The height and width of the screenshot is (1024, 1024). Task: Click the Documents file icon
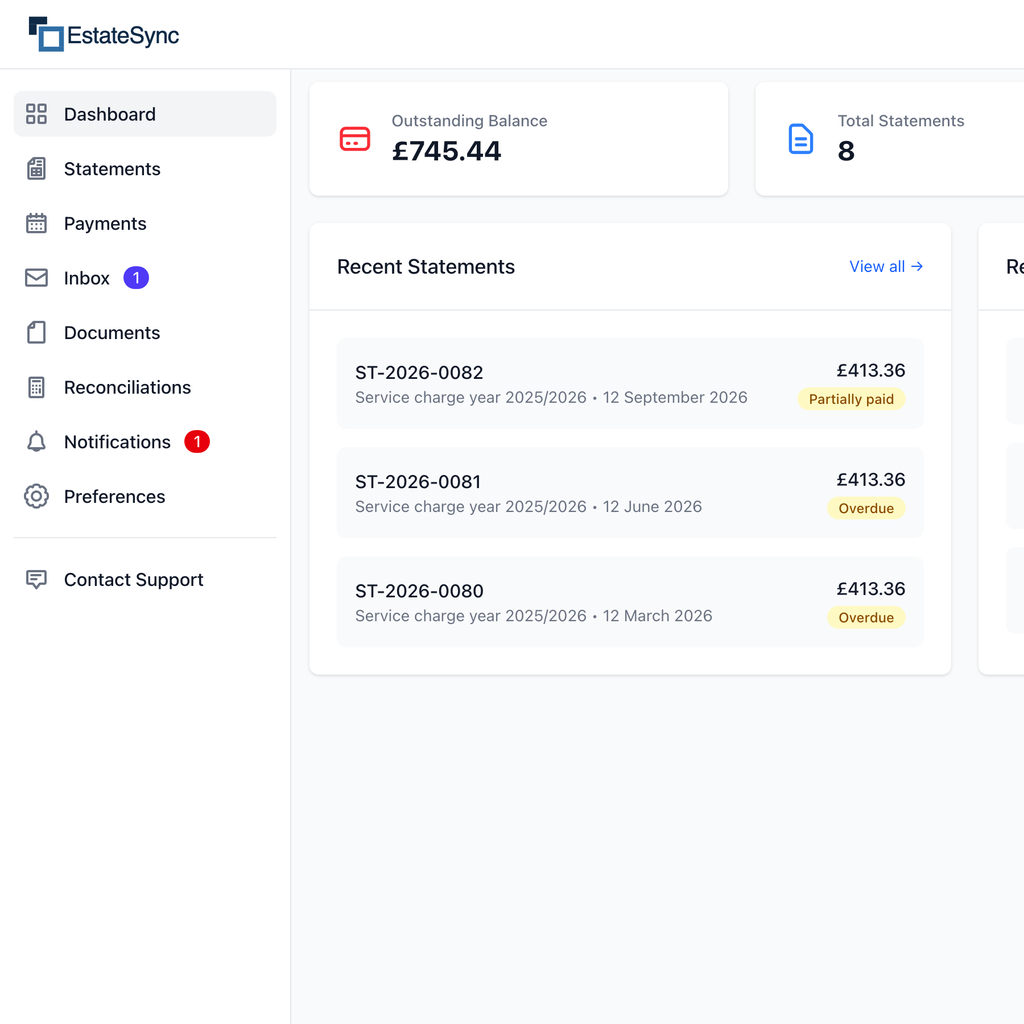[36, 332]
